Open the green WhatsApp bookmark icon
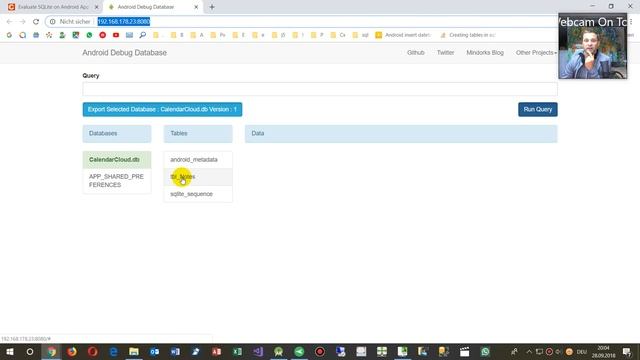The width and height of the screenshot is (640, 360). pos(89,35)
